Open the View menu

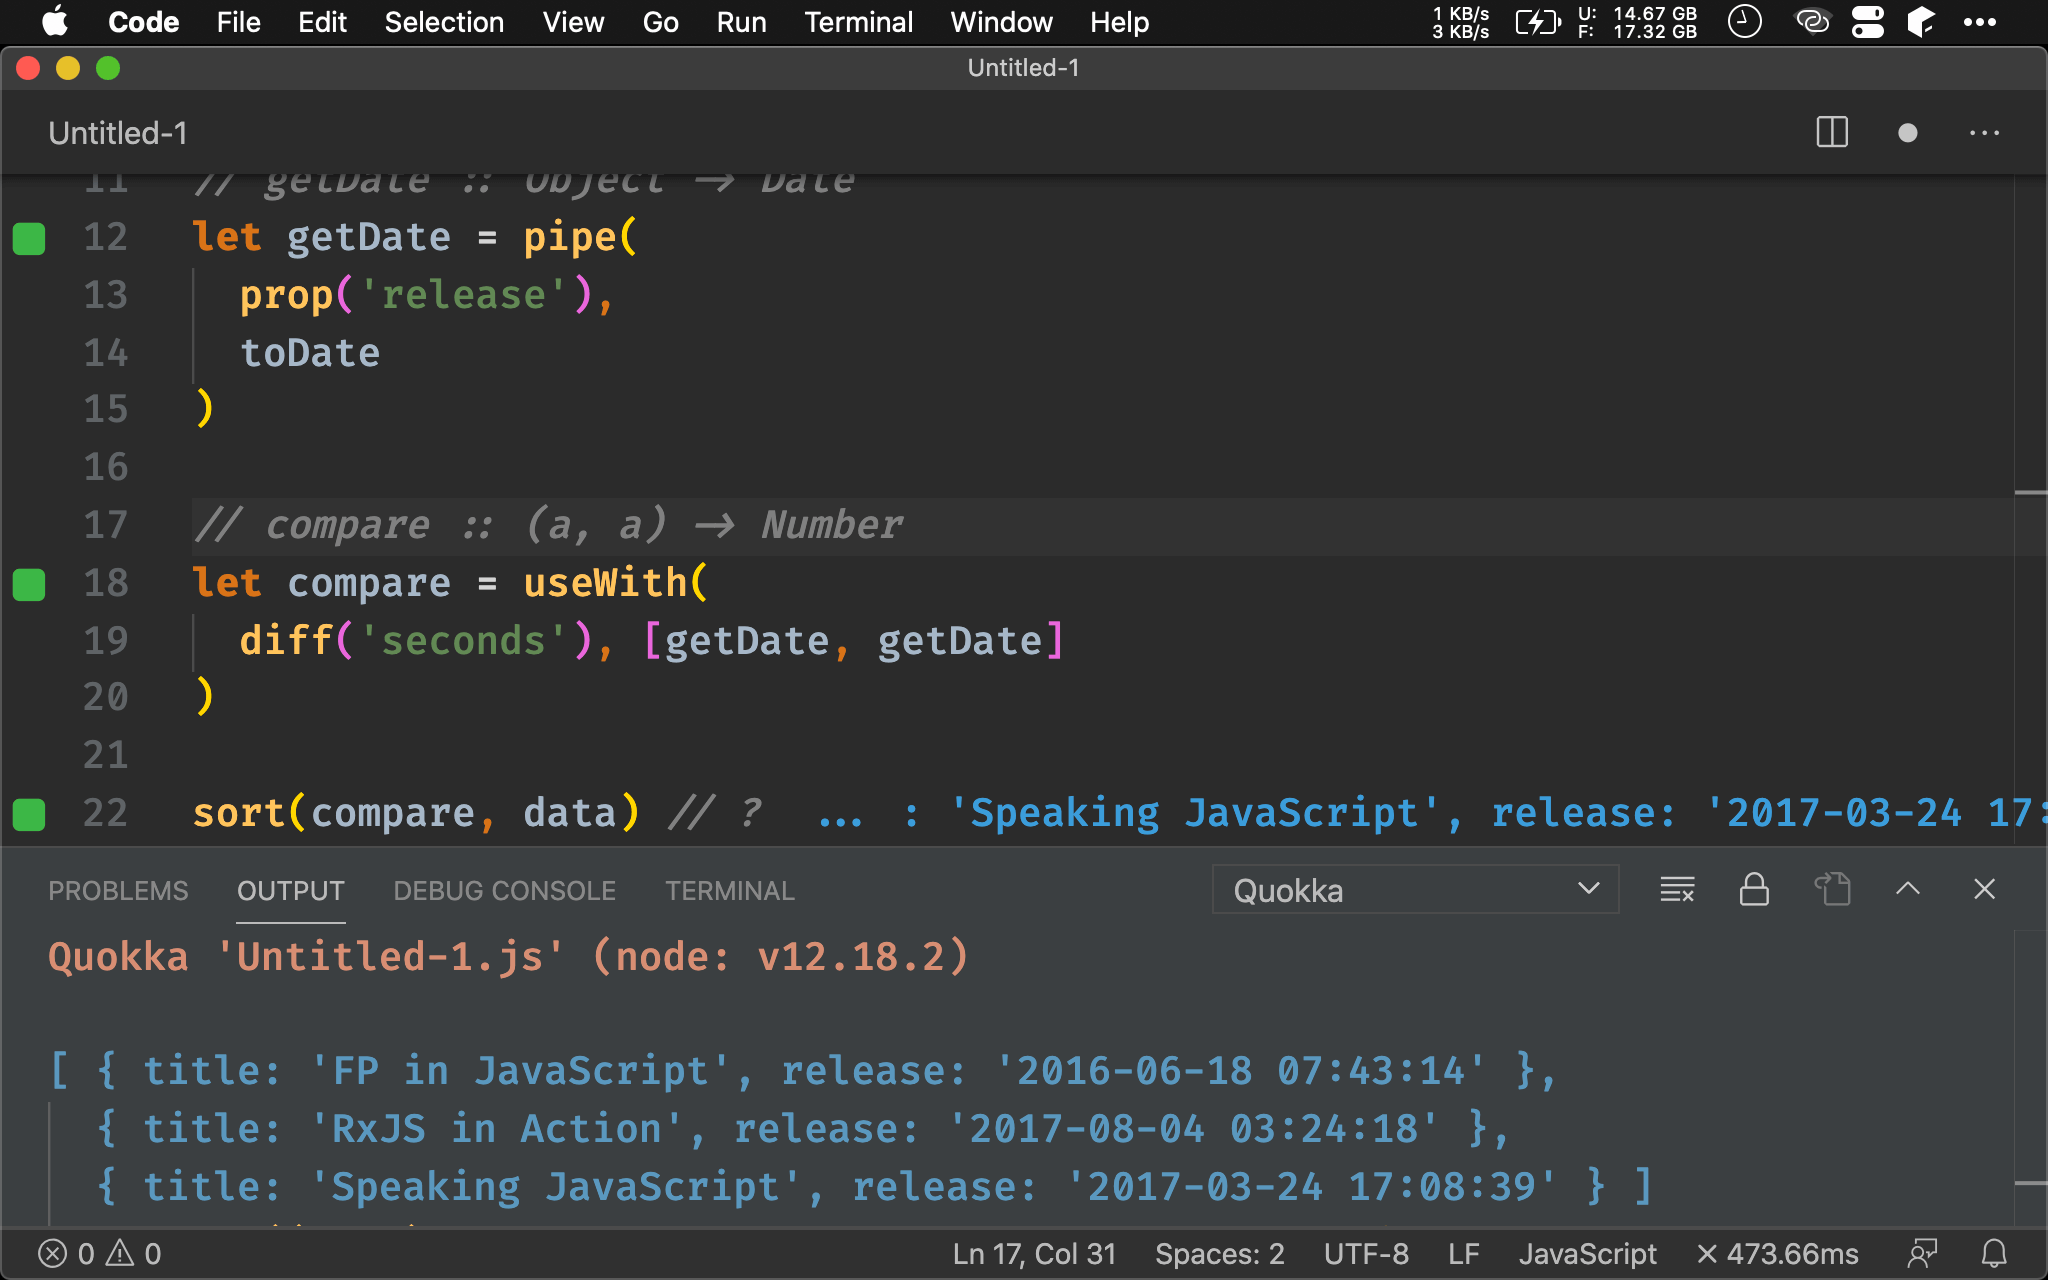[x=573, y=22]
